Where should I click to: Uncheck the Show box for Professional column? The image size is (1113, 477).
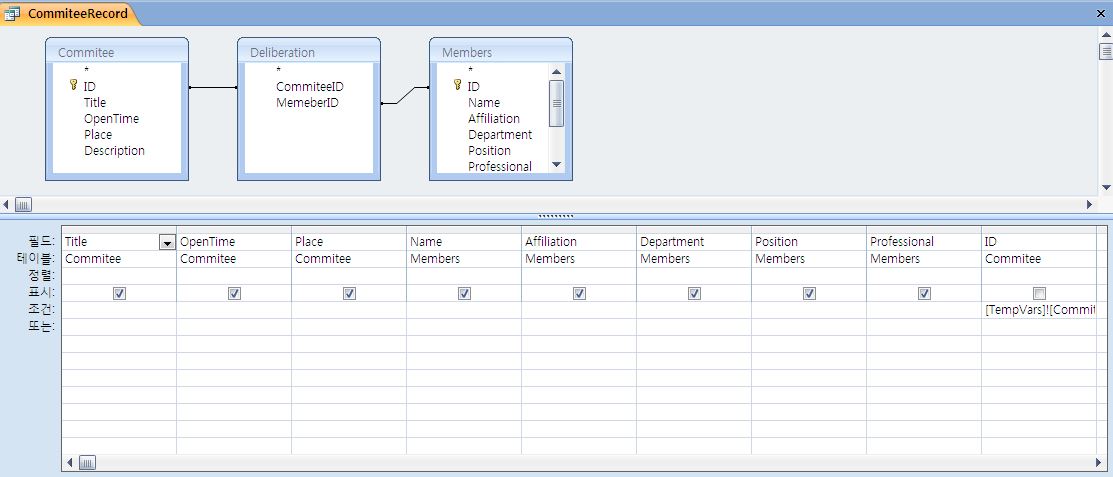click(x=924, y=293)
